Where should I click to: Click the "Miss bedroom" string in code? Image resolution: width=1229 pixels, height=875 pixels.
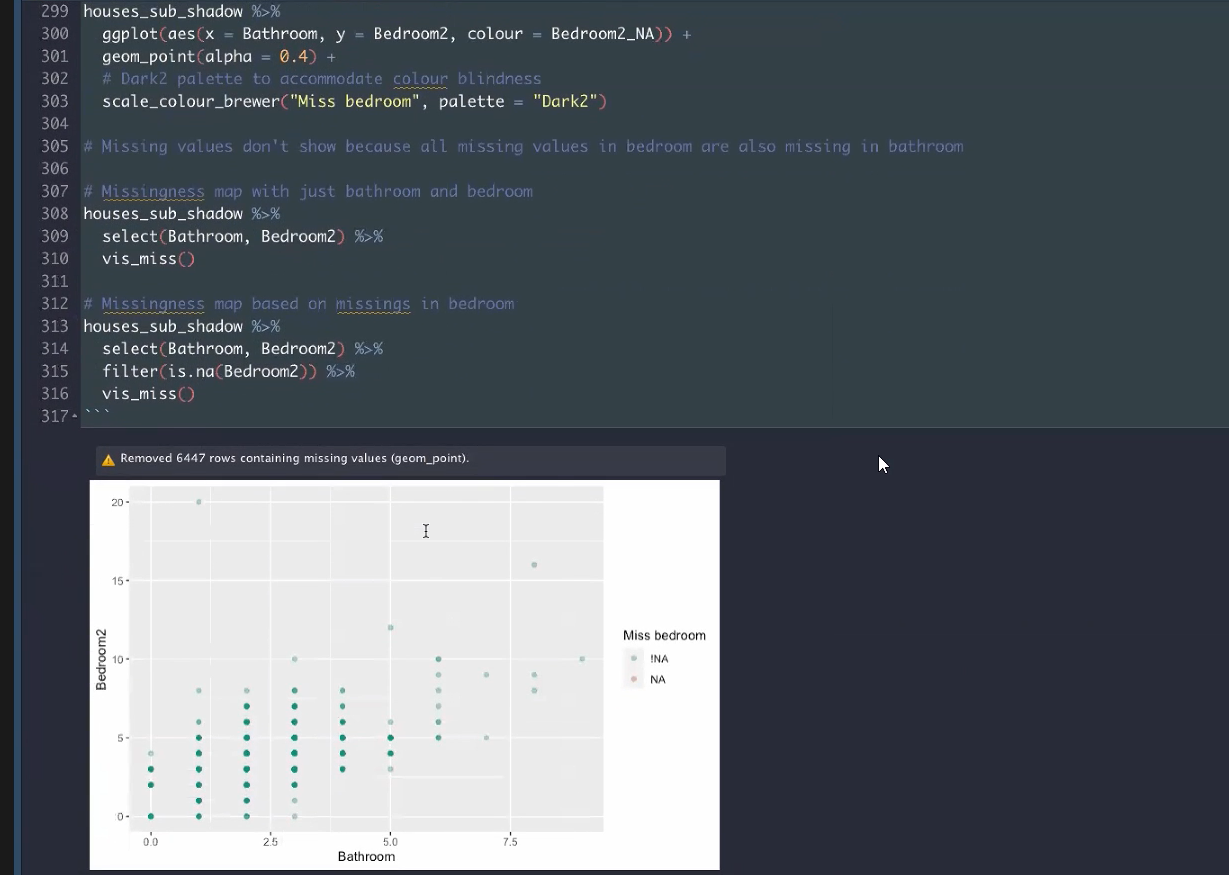coord(354,101)
